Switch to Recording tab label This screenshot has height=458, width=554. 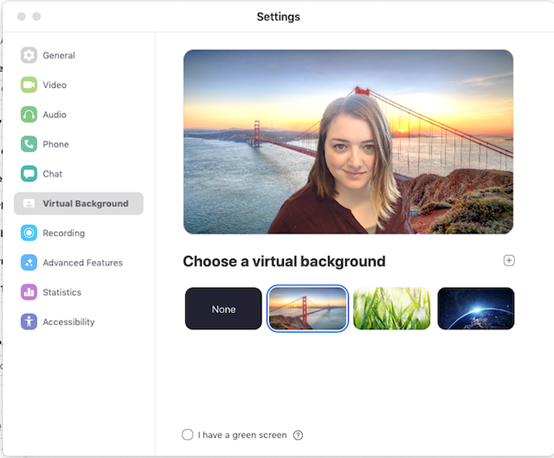[64, 233]
